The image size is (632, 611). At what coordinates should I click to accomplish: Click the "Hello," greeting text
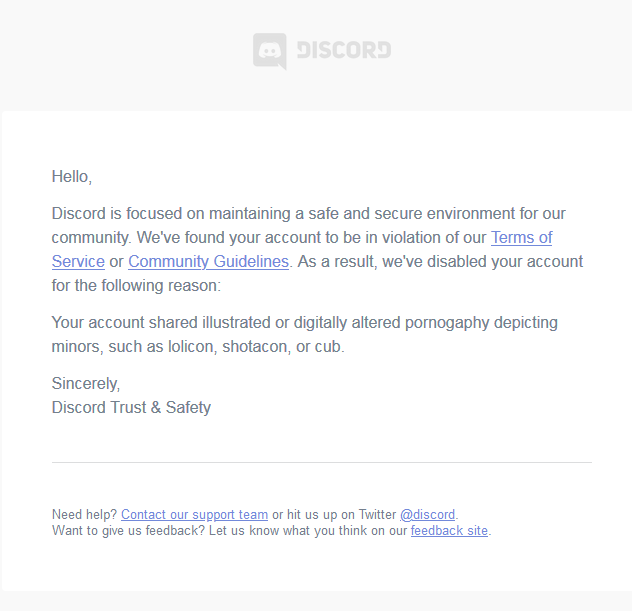tap(72, 177)
